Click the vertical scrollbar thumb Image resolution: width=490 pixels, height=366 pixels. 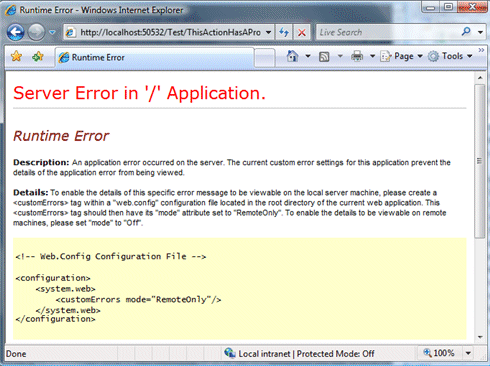click(480, 161)
